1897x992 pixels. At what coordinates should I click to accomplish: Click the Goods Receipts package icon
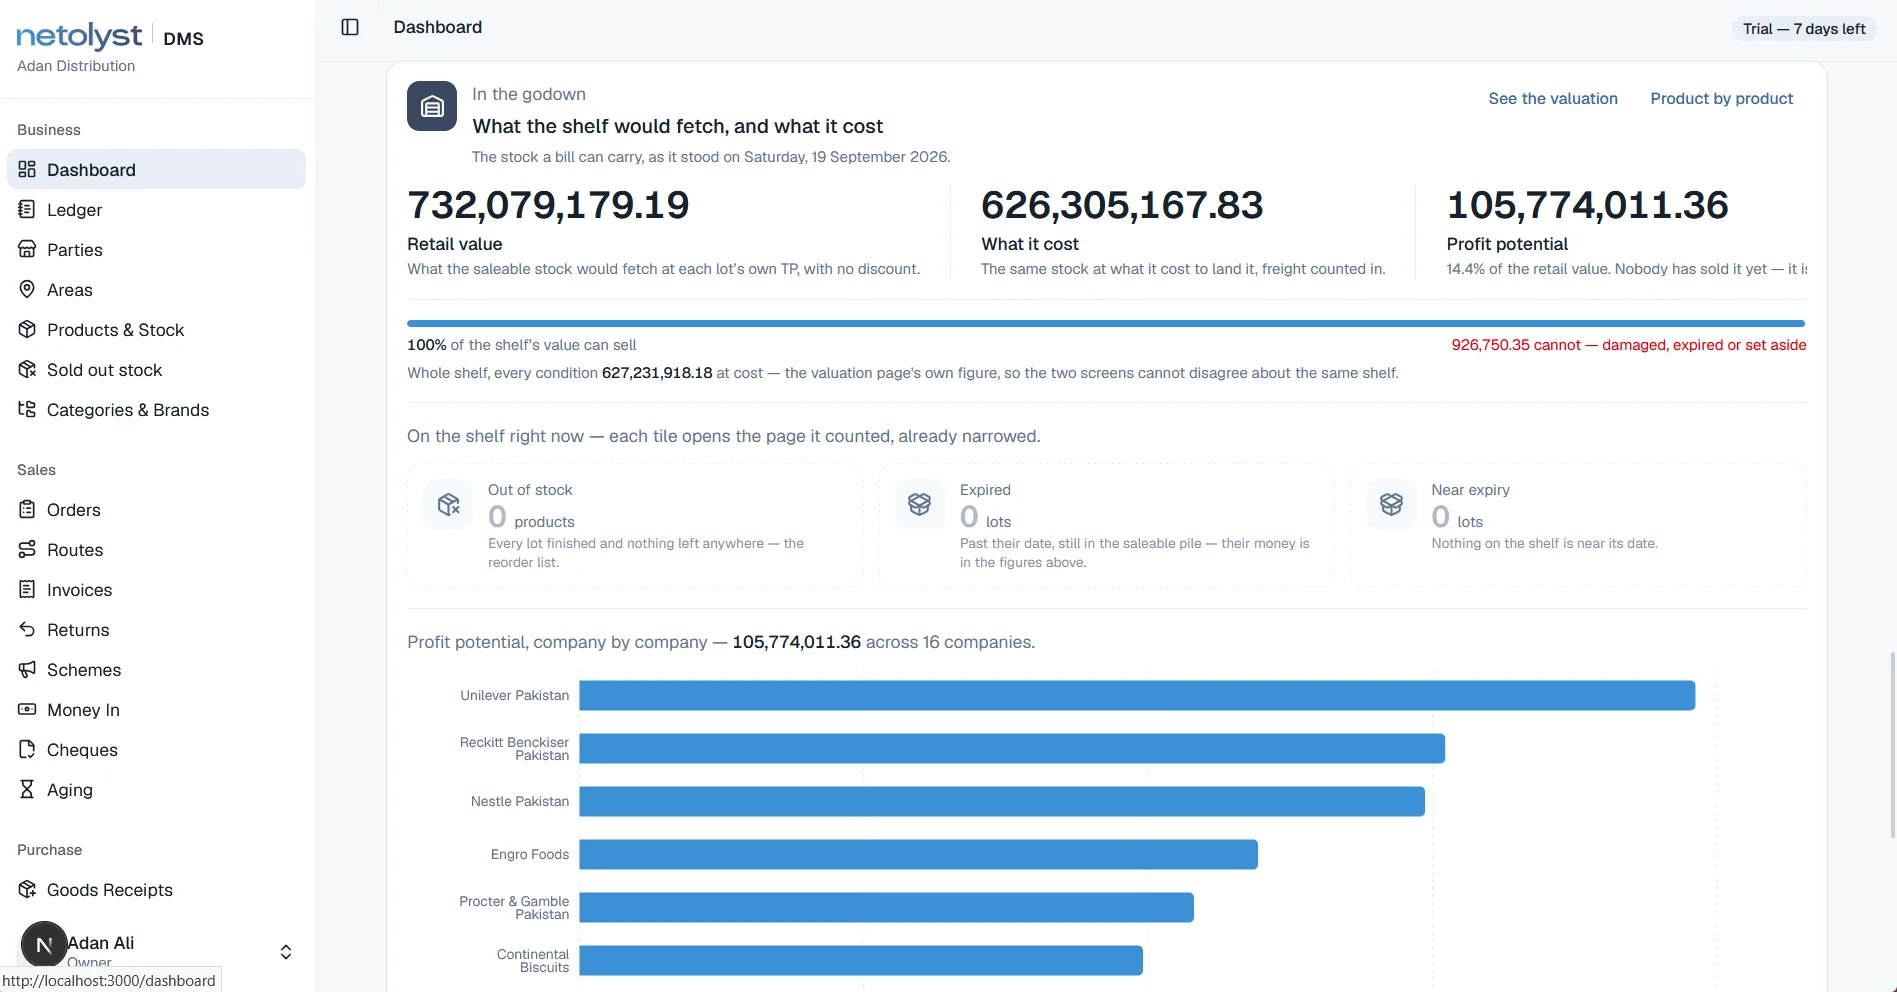click(27, 889)
